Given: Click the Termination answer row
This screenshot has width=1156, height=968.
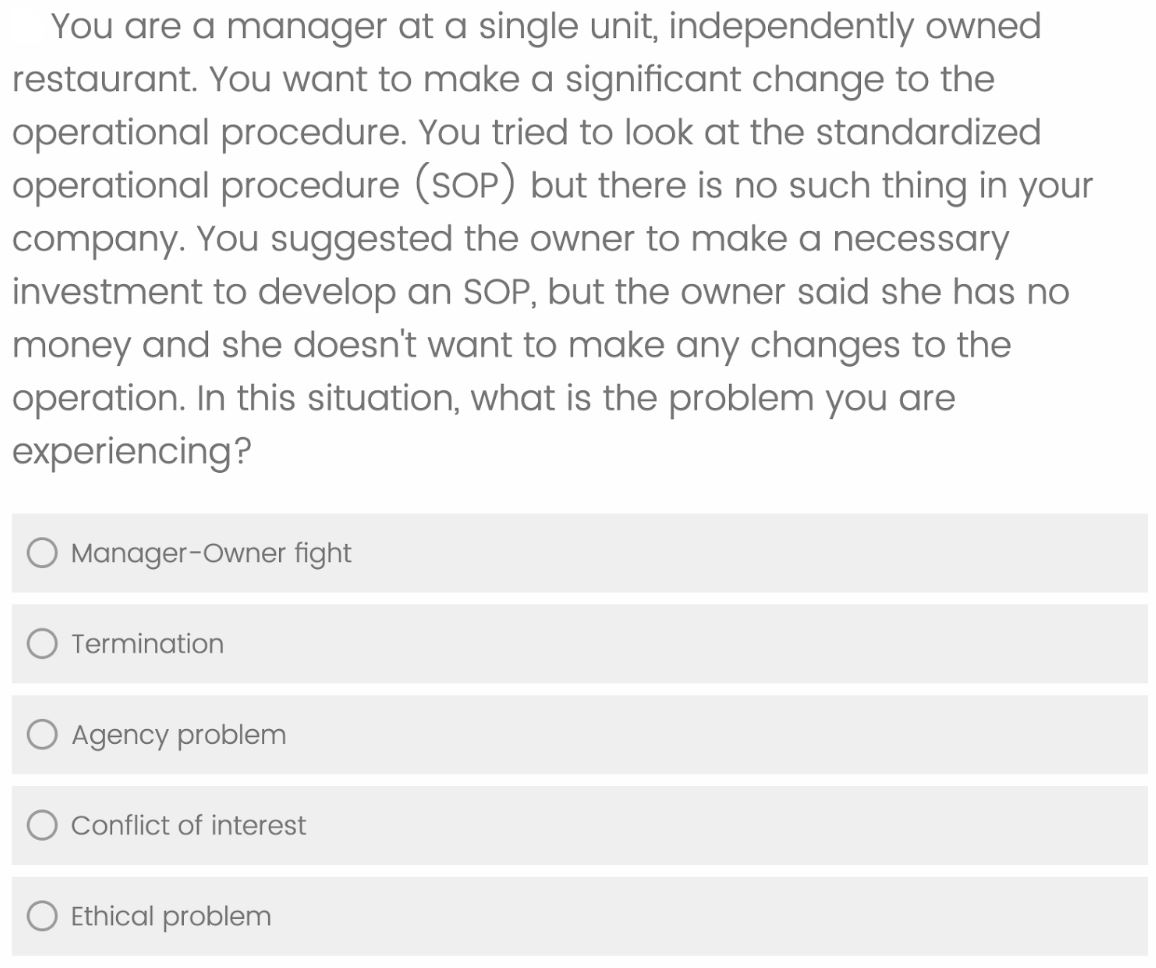Looking at the screenshot, I should point(578,643).
